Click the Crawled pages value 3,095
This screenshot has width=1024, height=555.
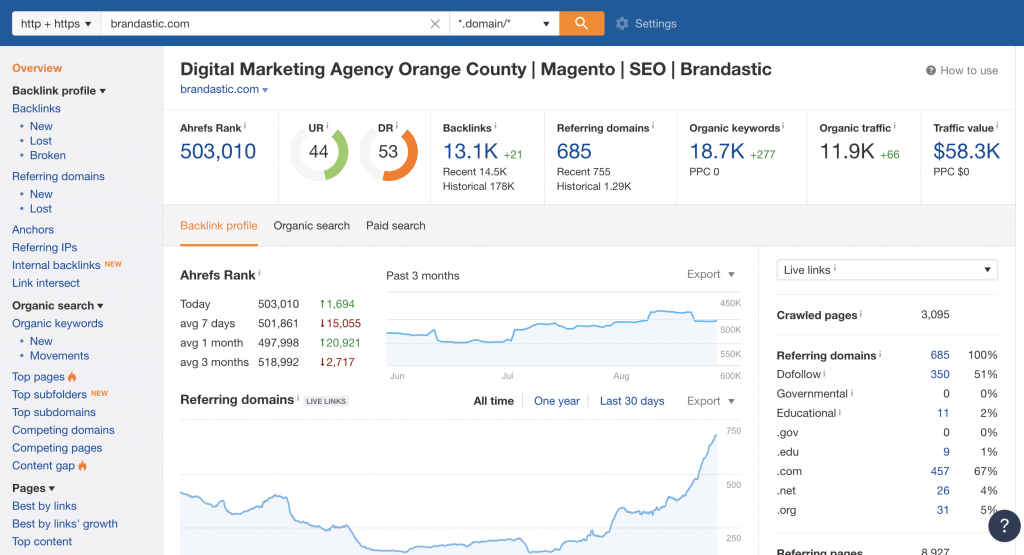[x=935, y=315]
